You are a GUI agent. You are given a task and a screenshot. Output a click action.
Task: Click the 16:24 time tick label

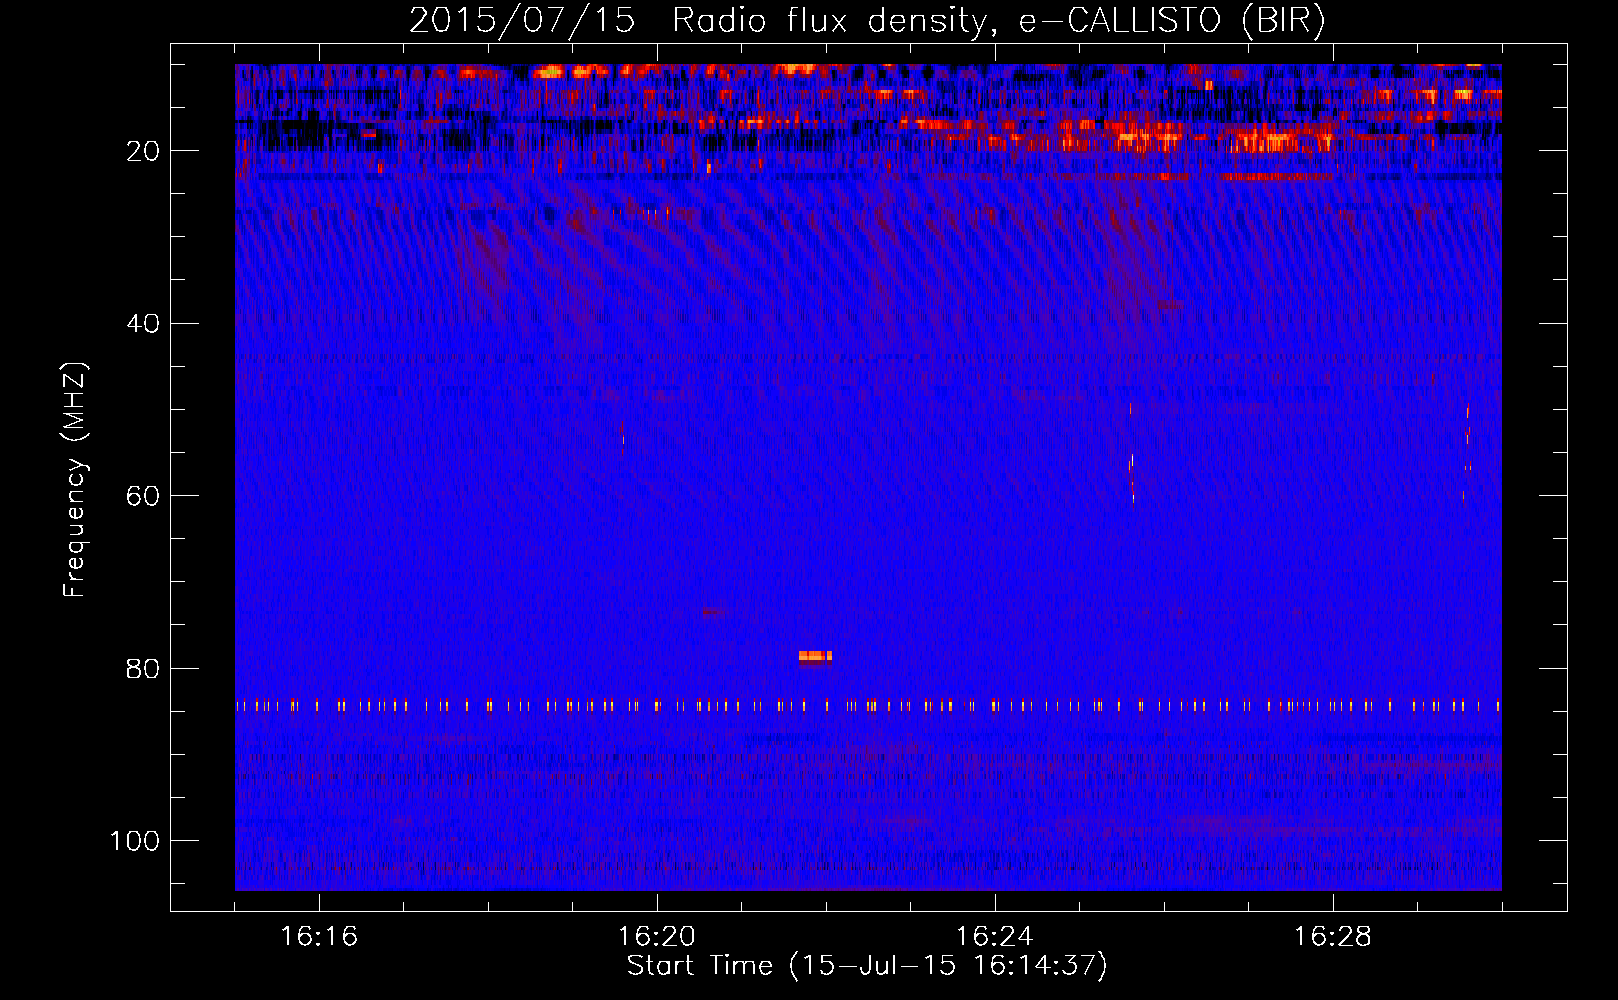click(995, 937)
